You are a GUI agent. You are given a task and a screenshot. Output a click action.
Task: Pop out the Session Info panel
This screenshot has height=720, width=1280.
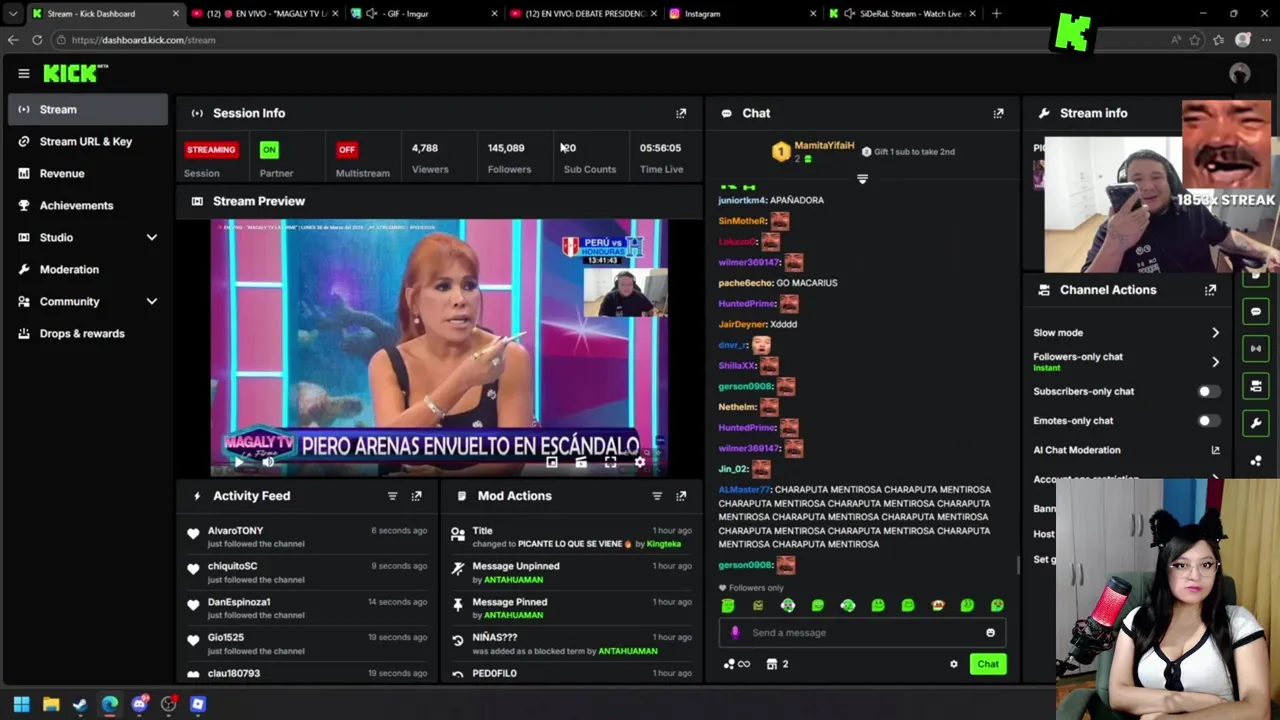(x=681, y=113)
